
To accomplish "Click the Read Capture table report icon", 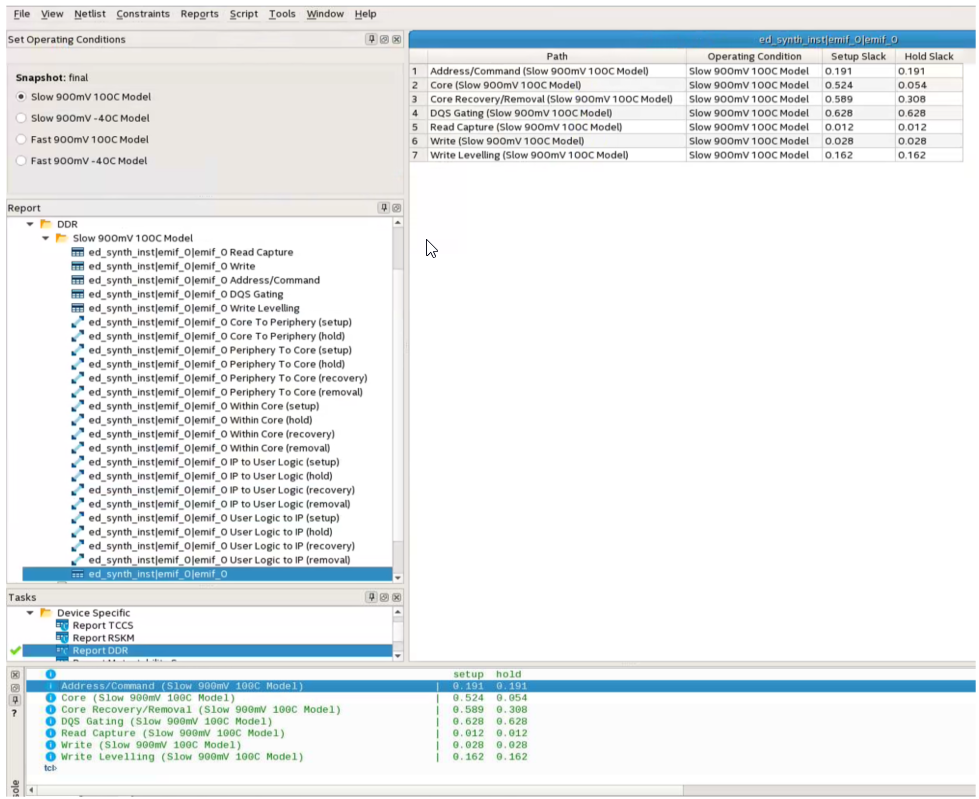I will 78,253.
